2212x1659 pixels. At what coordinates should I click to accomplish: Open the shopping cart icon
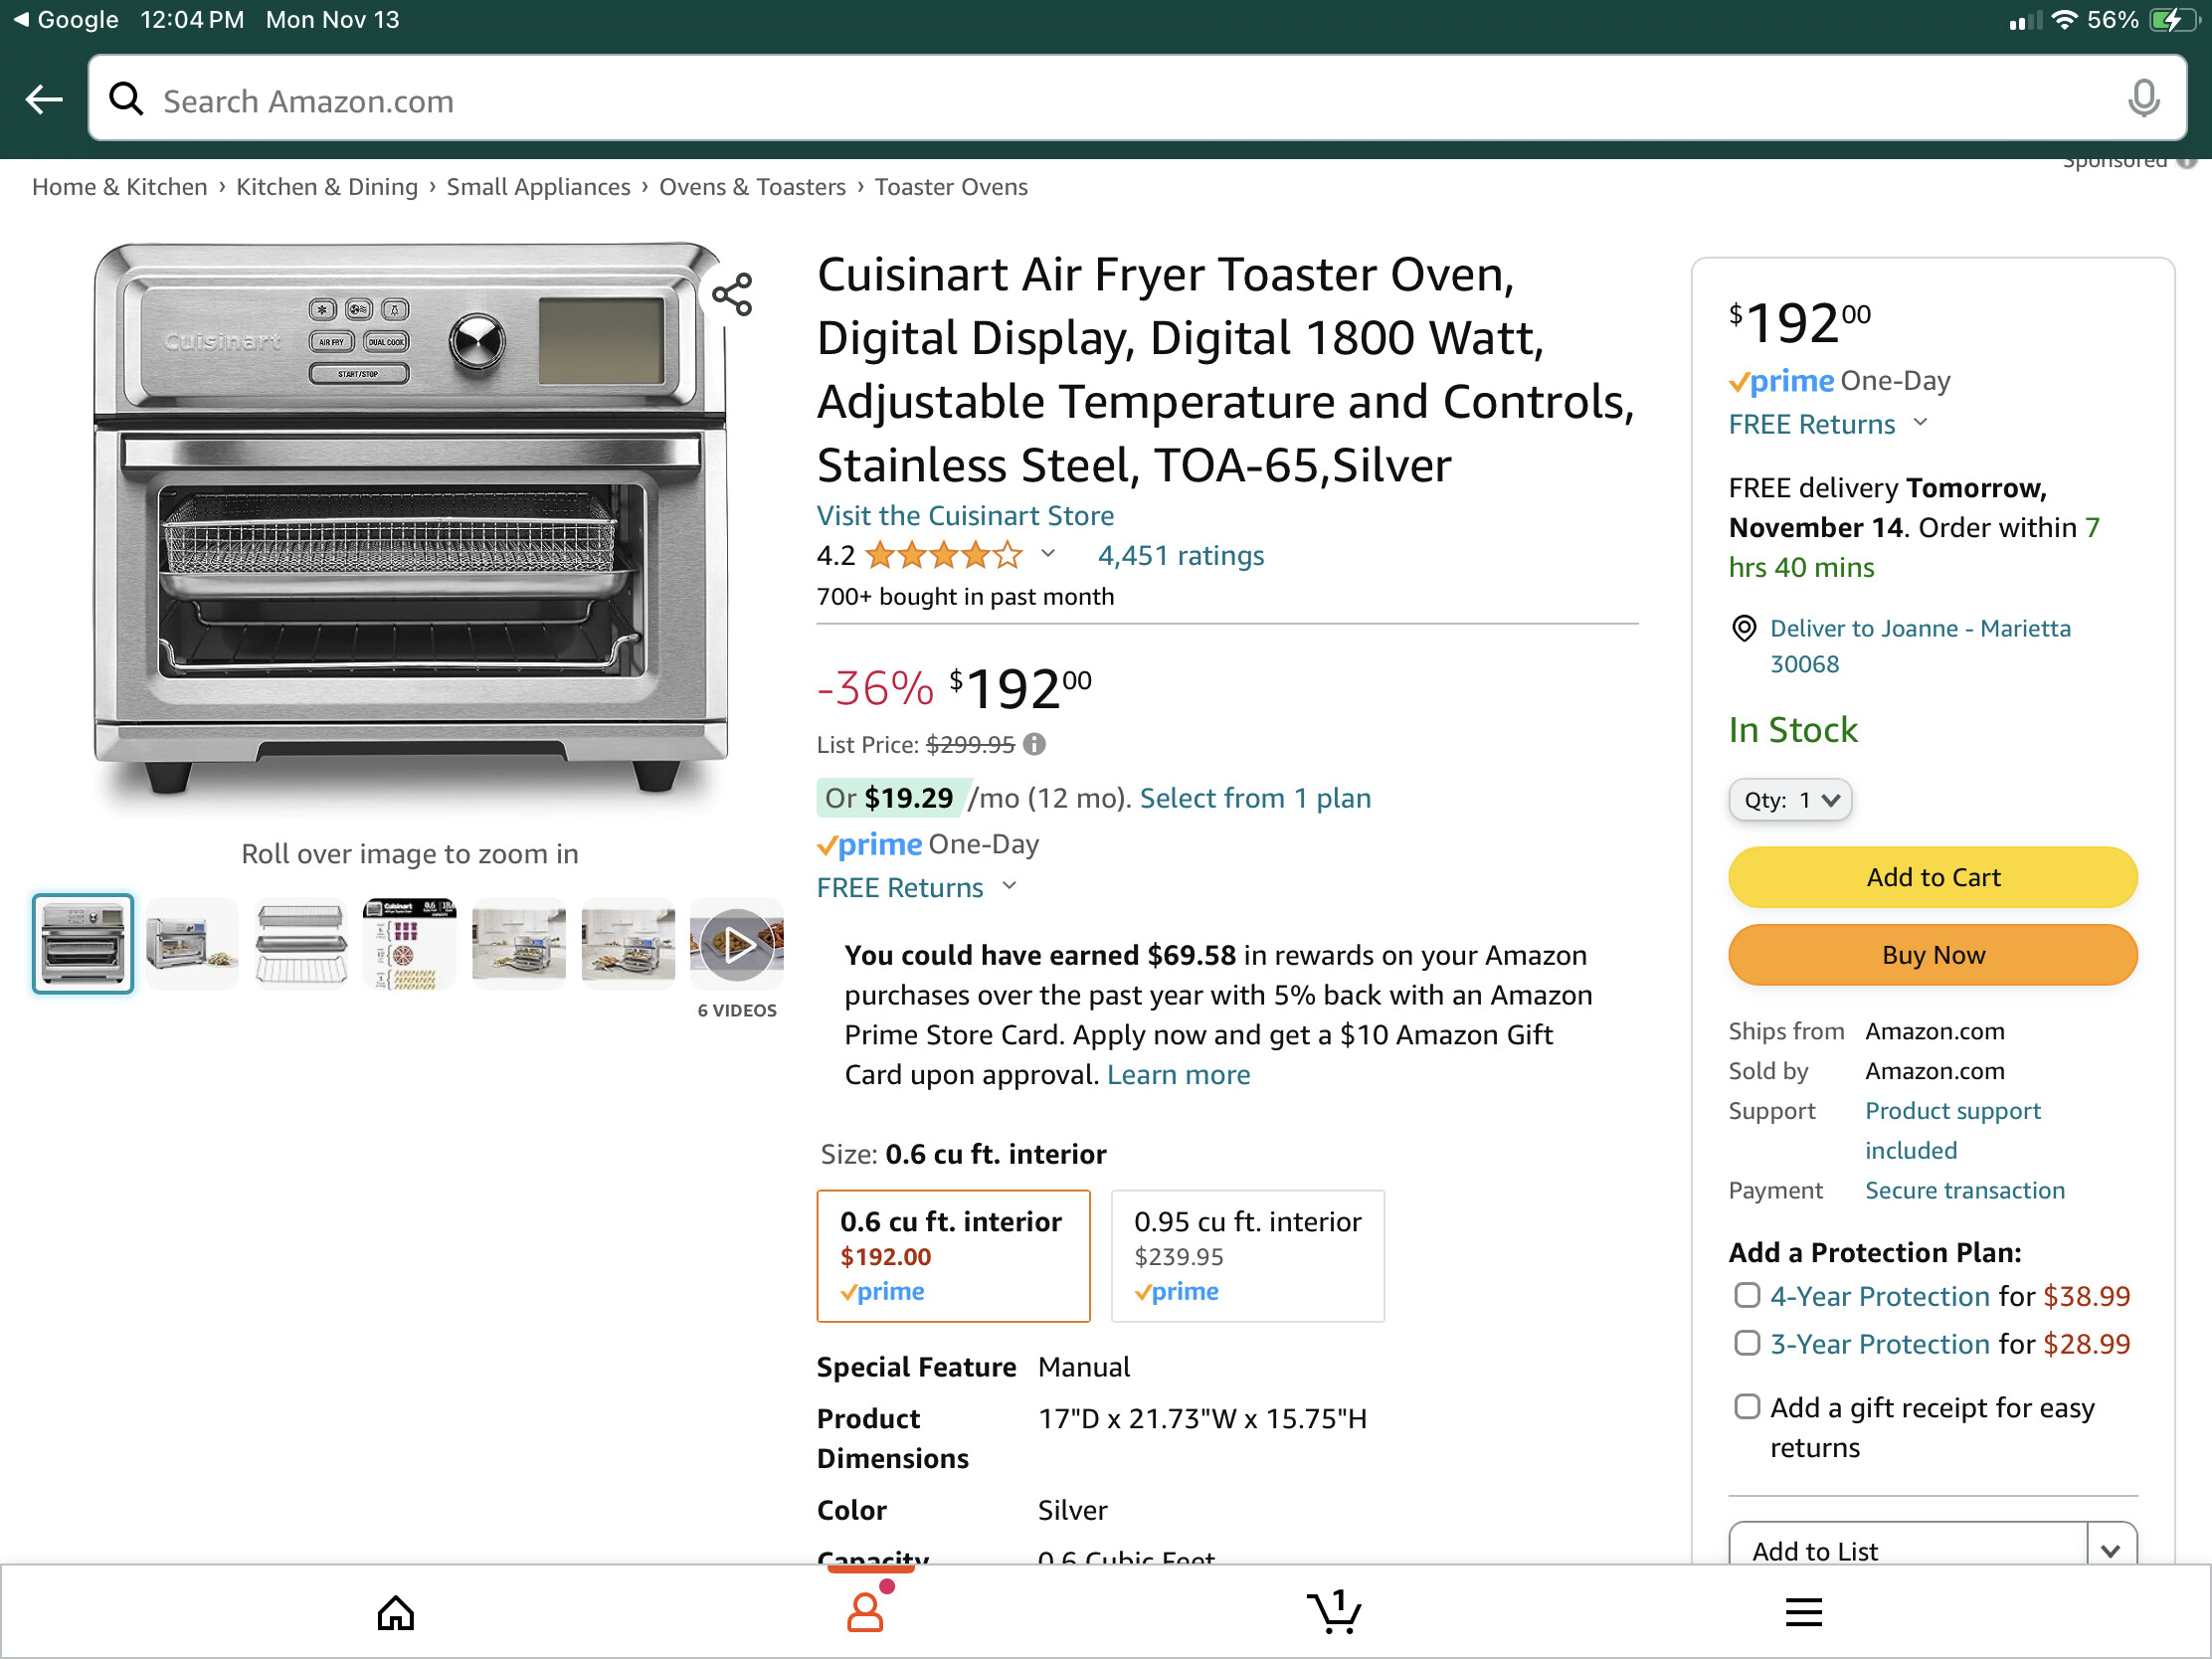click(x=1333, y=1612)
